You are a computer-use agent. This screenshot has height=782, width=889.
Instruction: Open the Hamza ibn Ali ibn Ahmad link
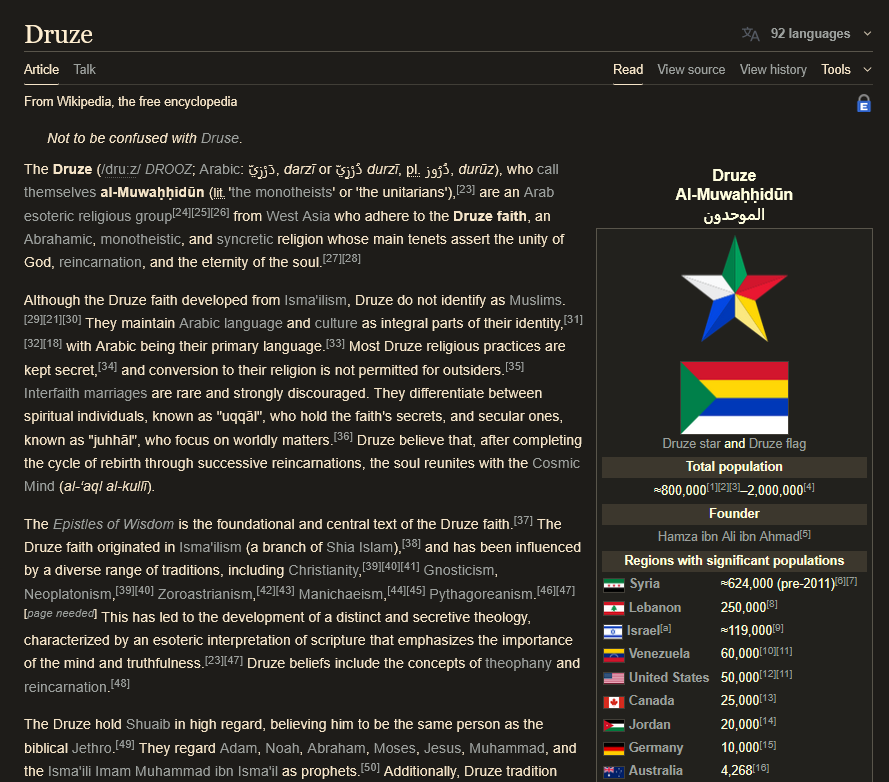pyautogui.click(x=729, y=536)
